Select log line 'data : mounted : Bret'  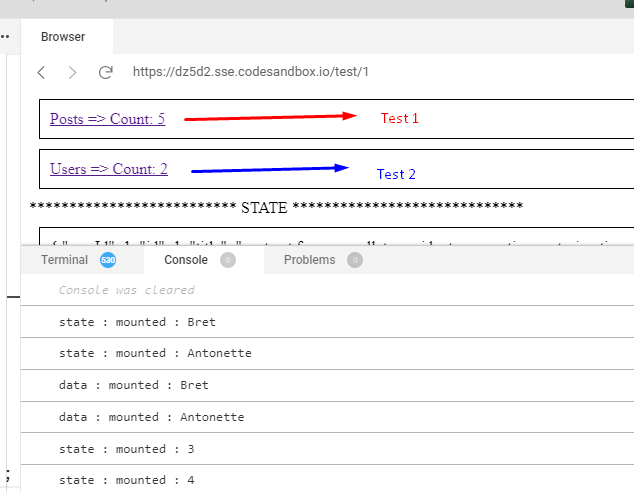pyautogui.click(x=134, y=385)
